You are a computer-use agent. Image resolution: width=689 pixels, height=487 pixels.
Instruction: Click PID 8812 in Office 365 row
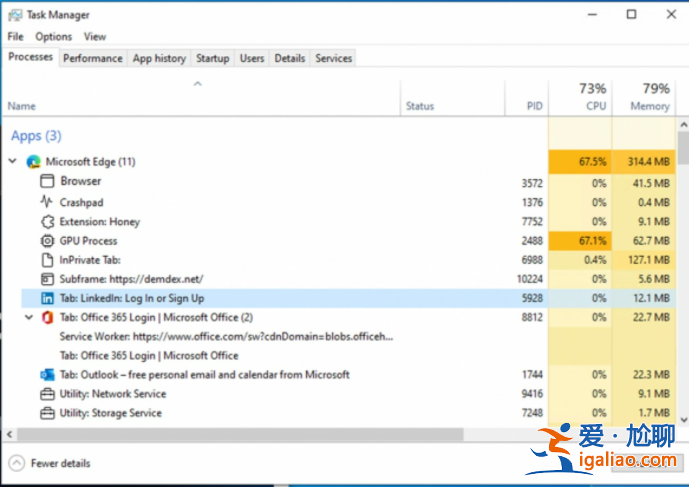pyautogui.click(x=532, y=317)
